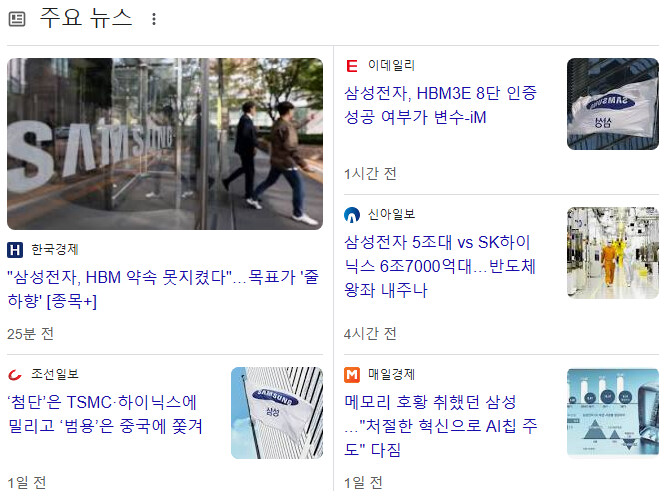This screenshot has width=664, height=500.
Task: Open headline 삼성전자 5조대 vs SK하이닉스 6조7000억대
Action: click(x=440, y=266)
